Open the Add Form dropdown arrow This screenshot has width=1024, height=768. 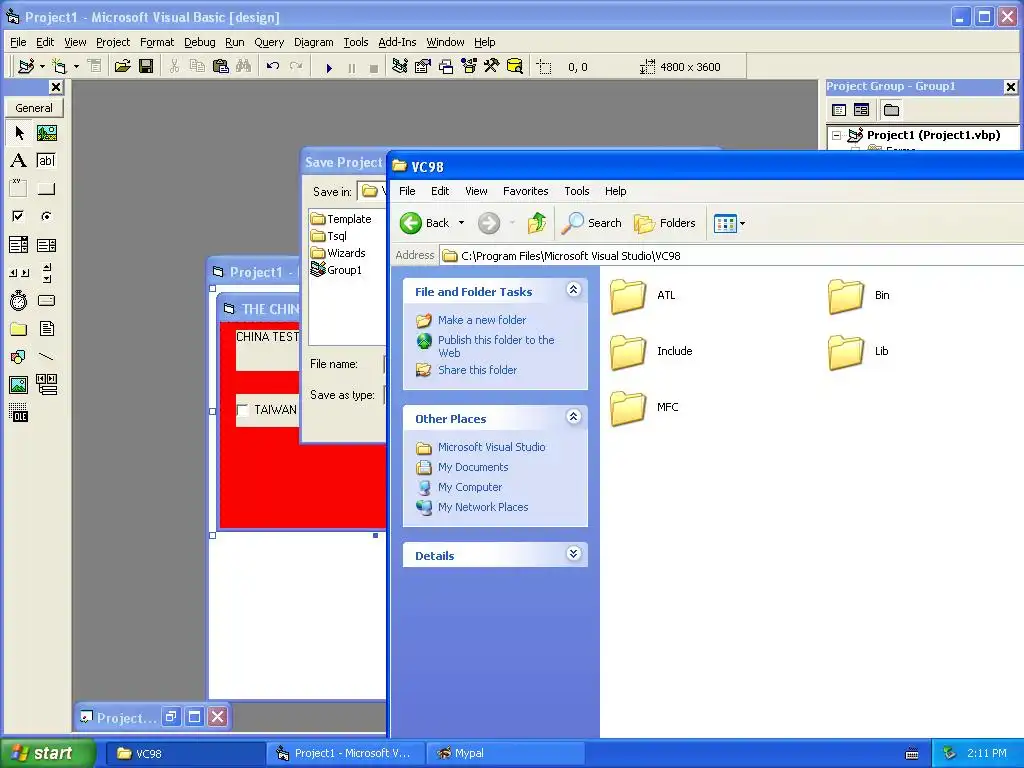coord(76,66)
